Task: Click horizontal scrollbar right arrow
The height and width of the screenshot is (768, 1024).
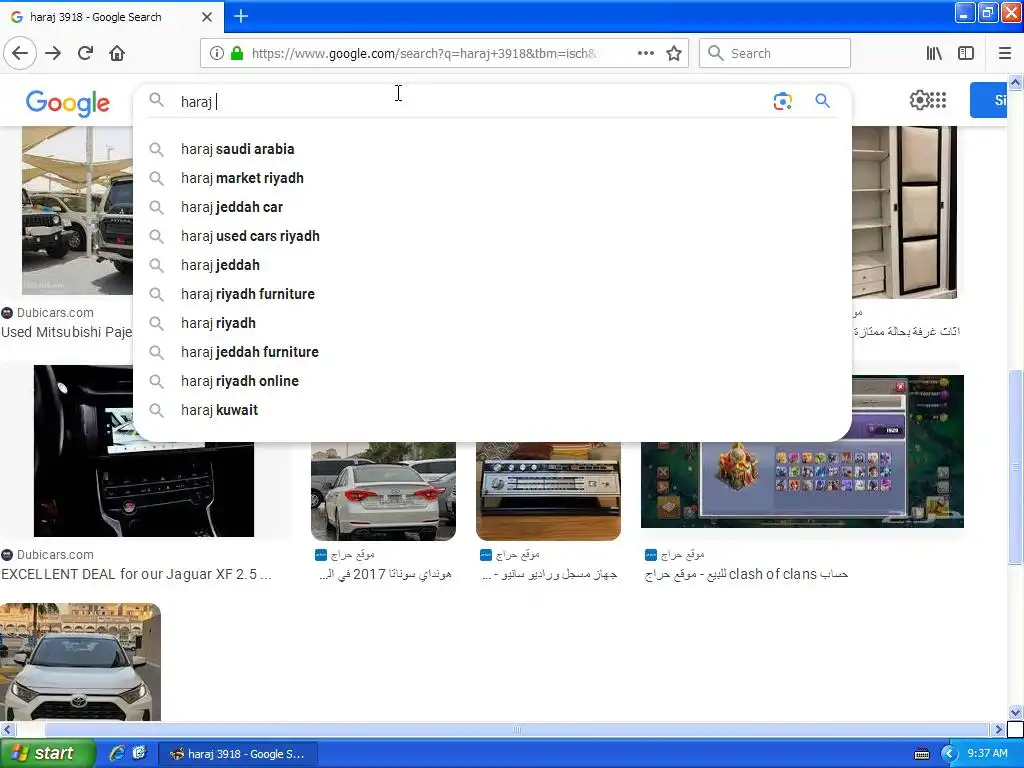Action: coord(999,729)
